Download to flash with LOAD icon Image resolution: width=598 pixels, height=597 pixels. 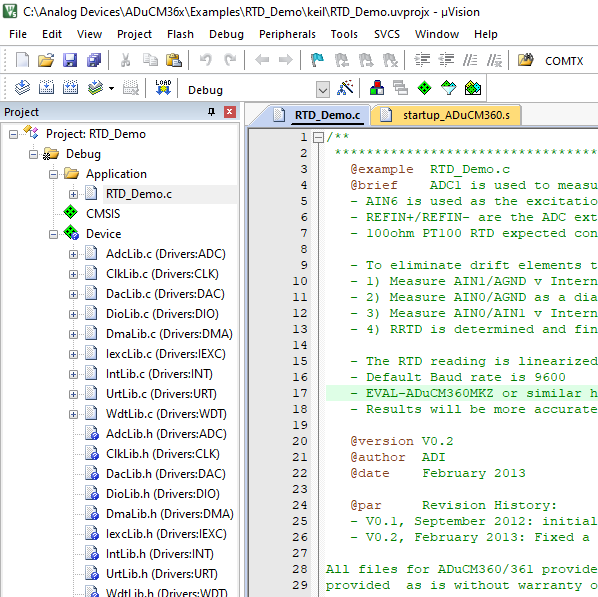click(163, 87)
